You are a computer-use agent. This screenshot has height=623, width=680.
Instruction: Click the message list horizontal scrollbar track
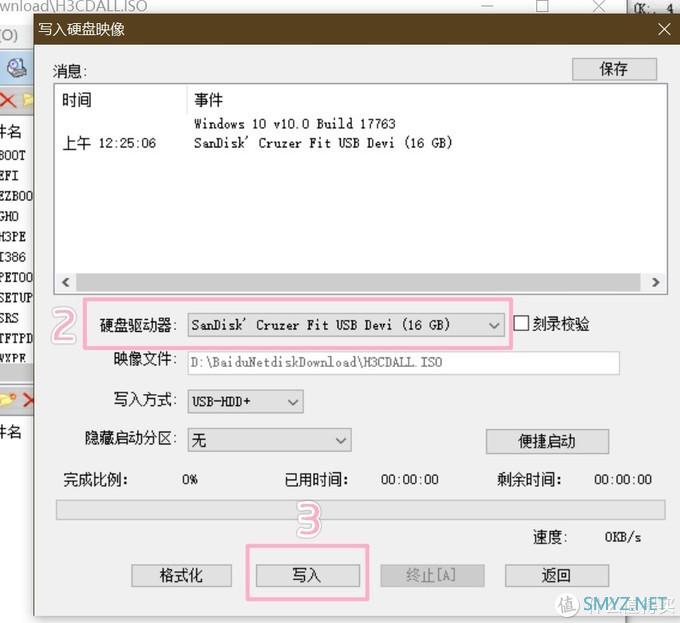point(358,282)
